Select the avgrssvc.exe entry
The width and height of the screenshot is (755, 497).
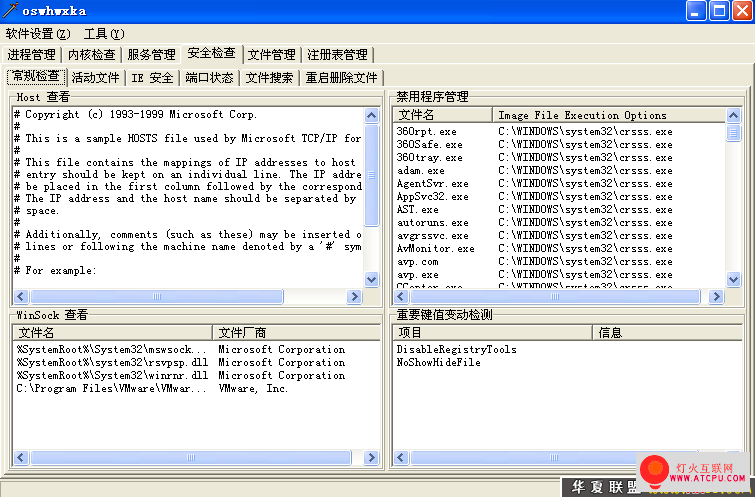[559, 235]
